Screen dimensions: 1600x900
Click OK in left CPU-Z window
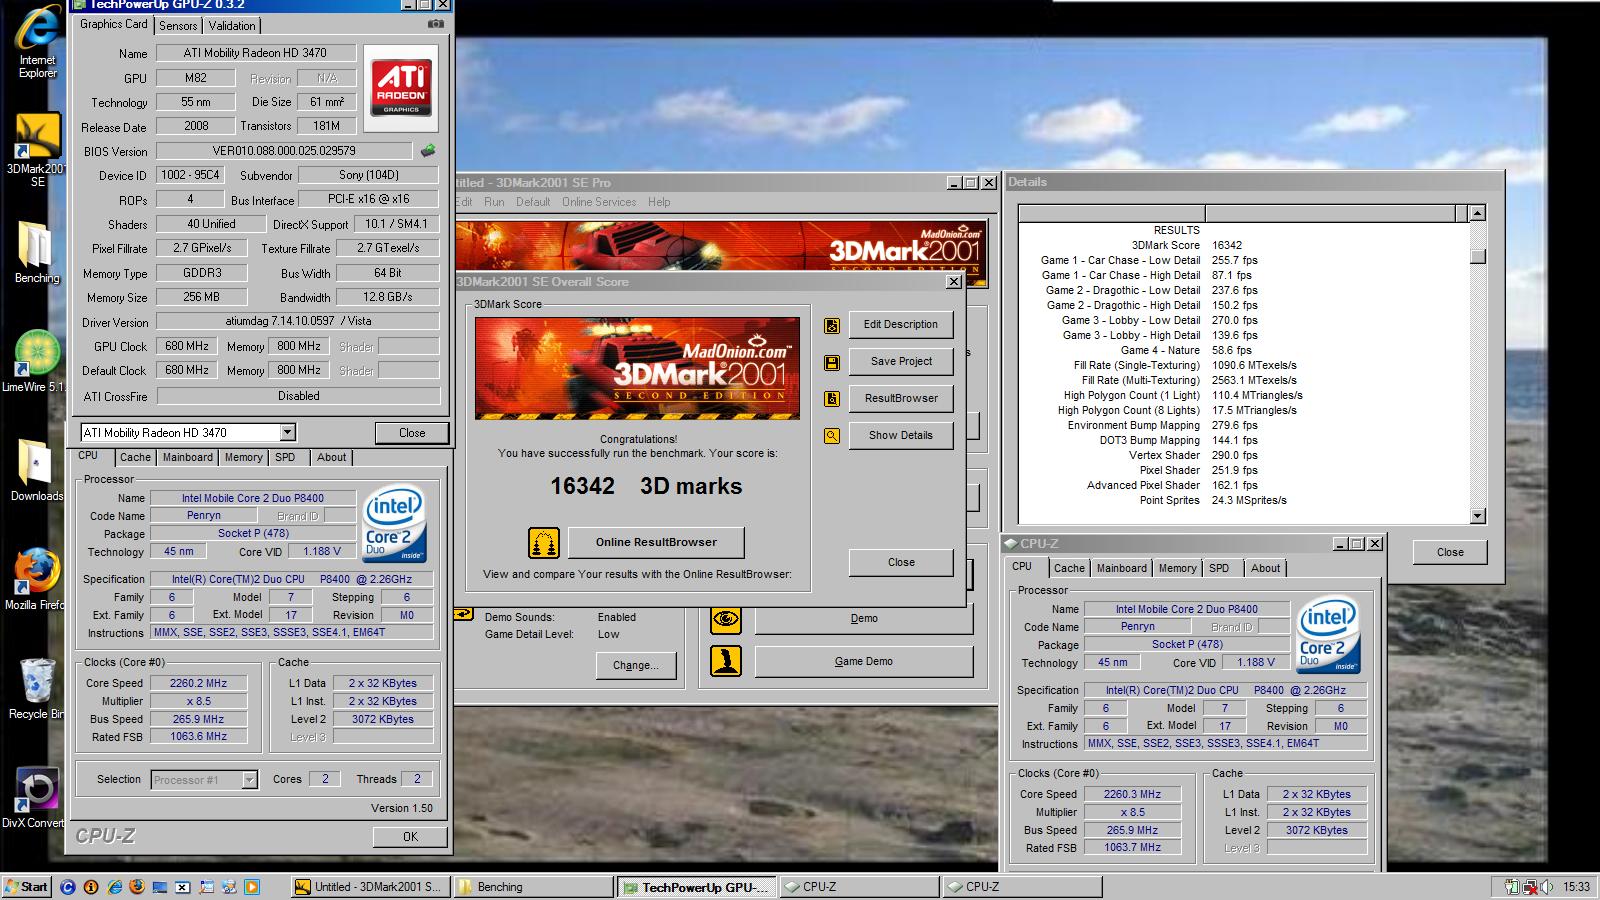click(x=410, y=837)
